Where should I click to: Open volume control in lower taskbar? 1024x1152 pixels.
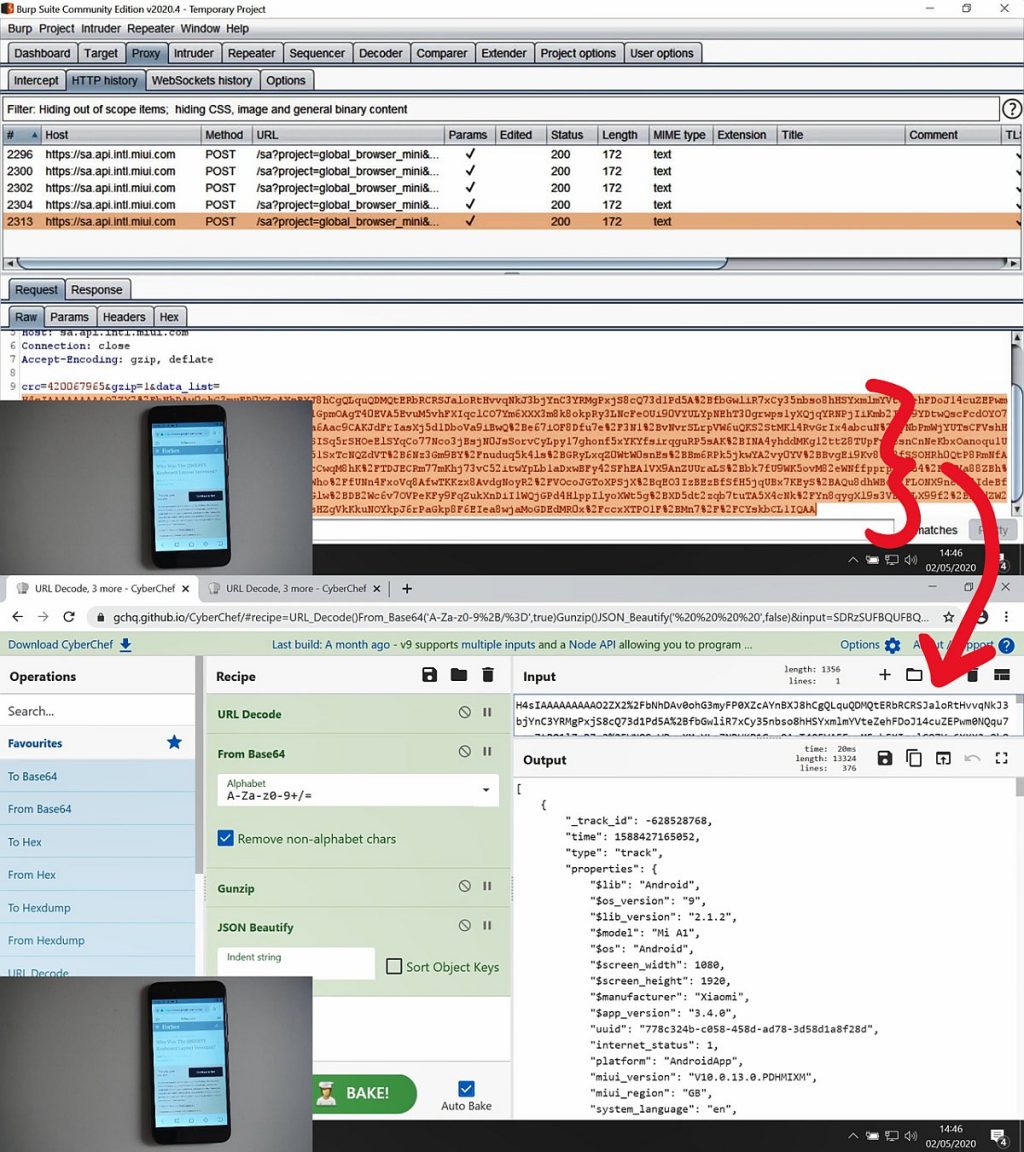point(911,1136)
